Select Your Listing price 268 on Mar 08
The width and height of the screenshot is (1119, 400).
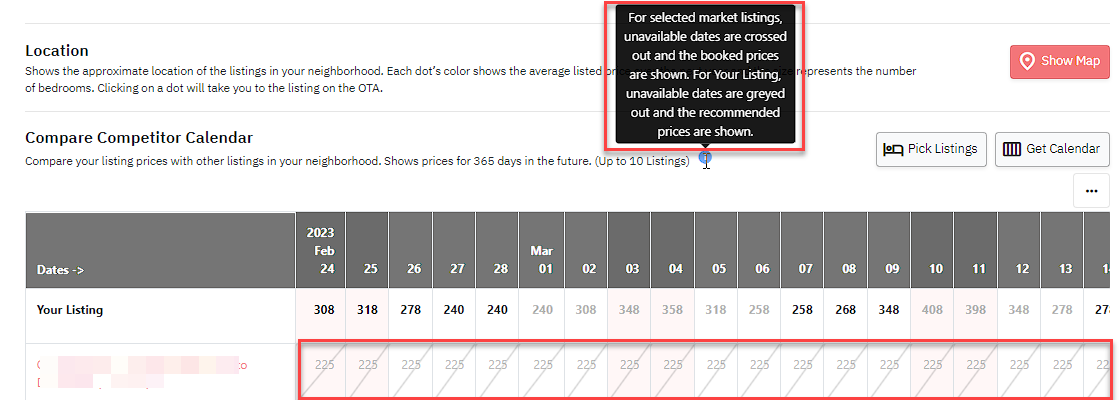click(849, 310)
